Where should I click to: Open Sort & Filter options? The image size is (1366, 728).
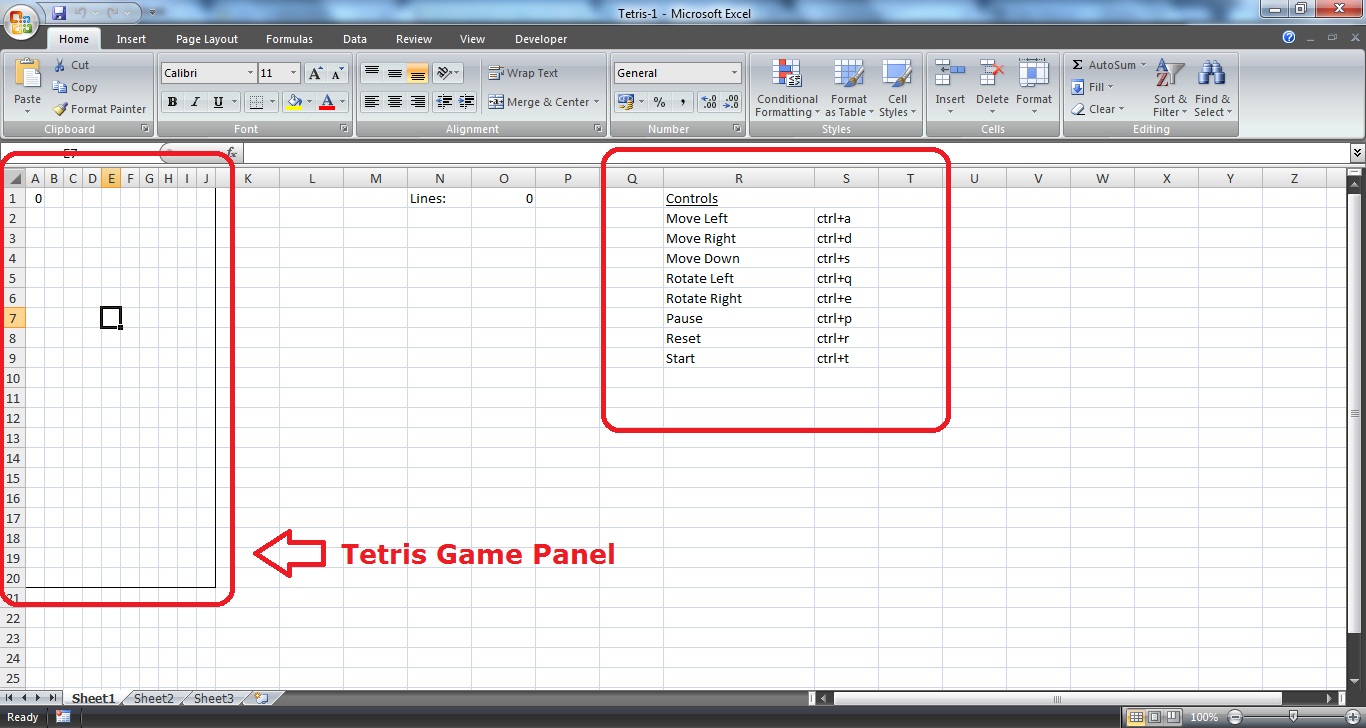coord(1170,88)
